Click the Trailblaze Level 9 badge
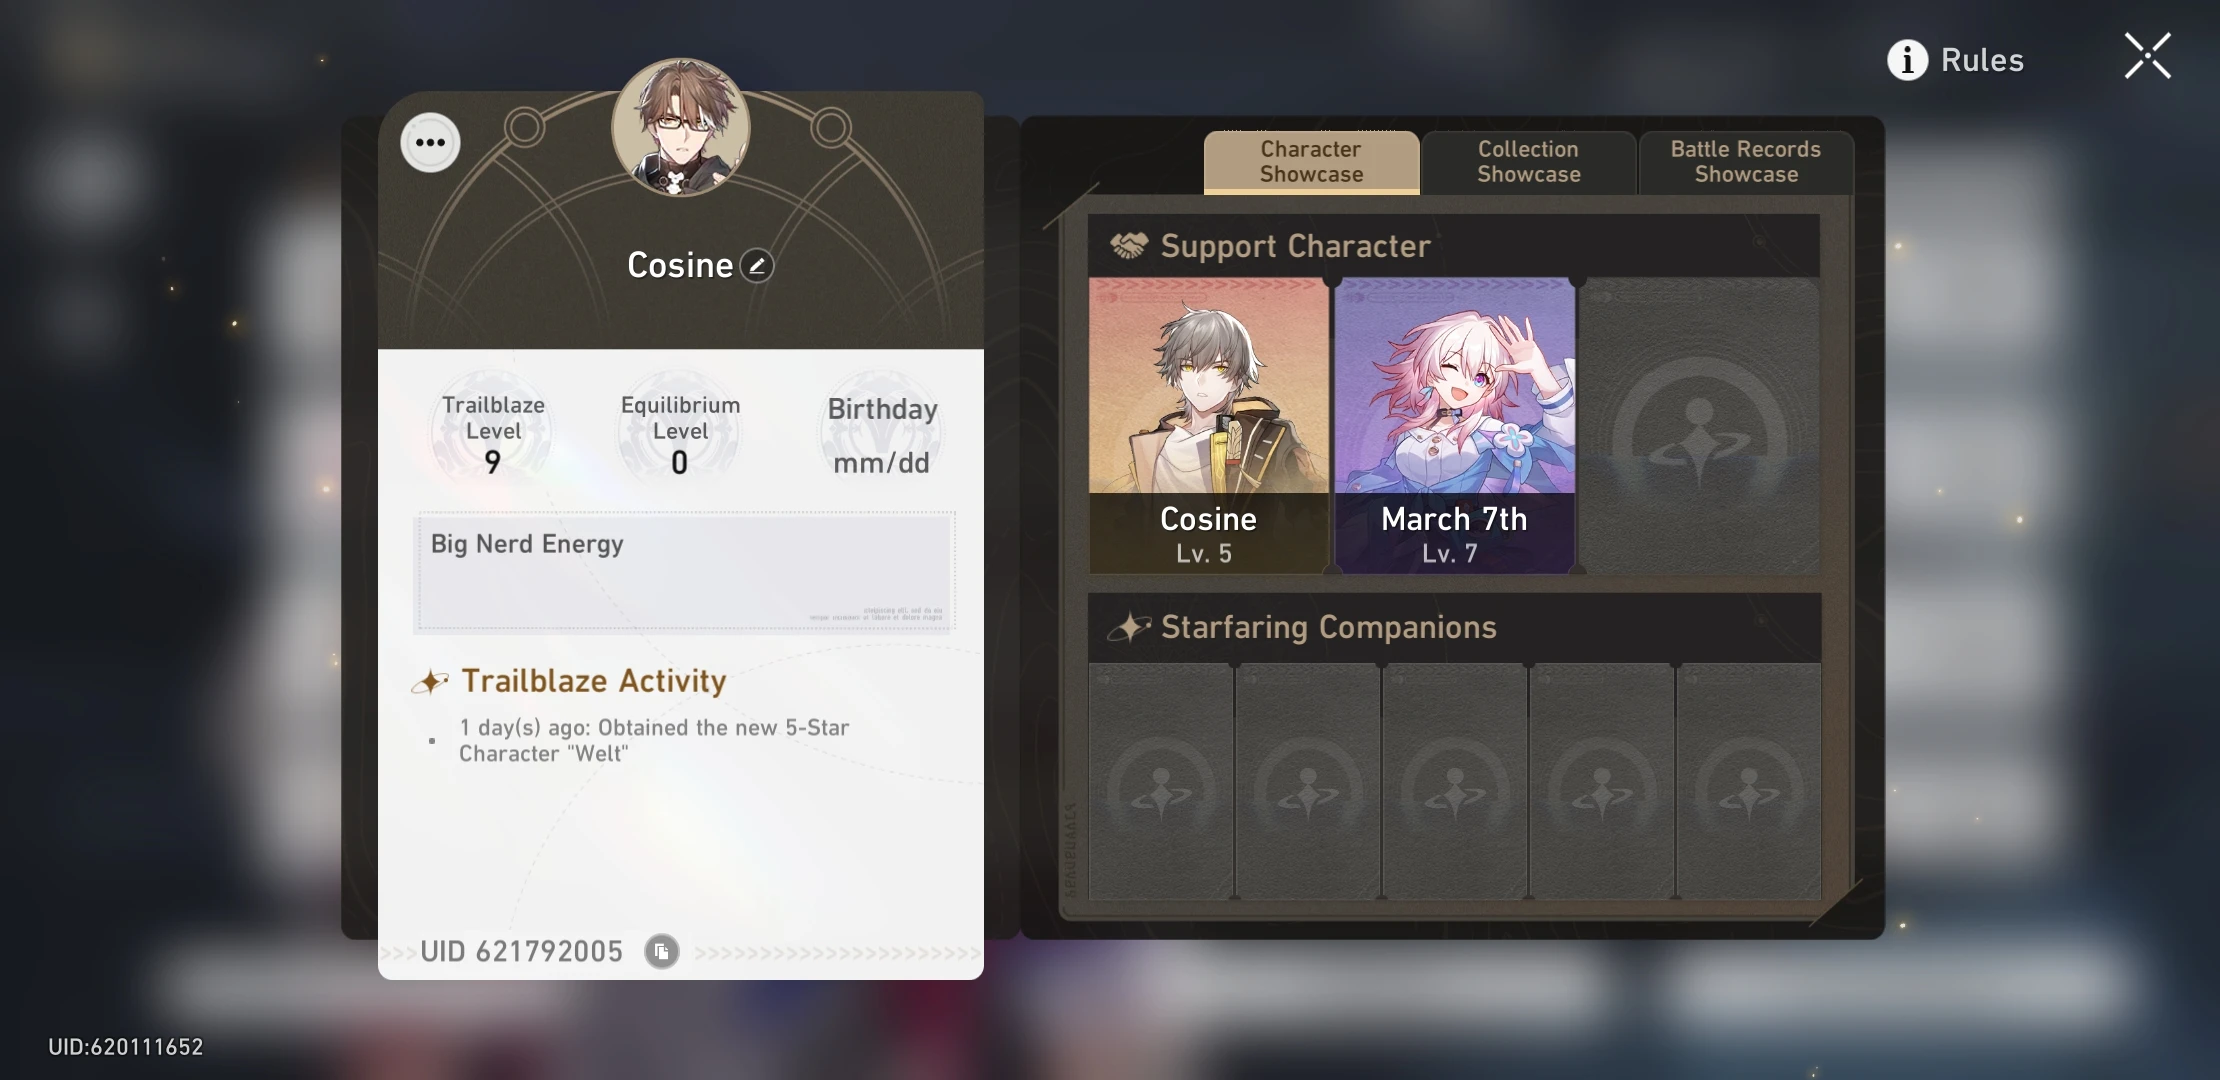 coord(493,434)
